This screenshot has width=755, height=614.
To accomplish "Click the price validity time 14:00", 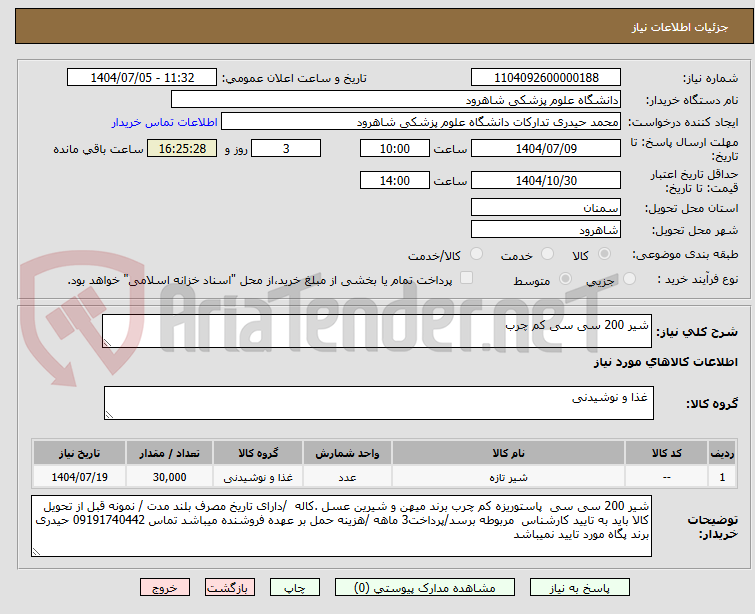I will click(x=395, y=181).
